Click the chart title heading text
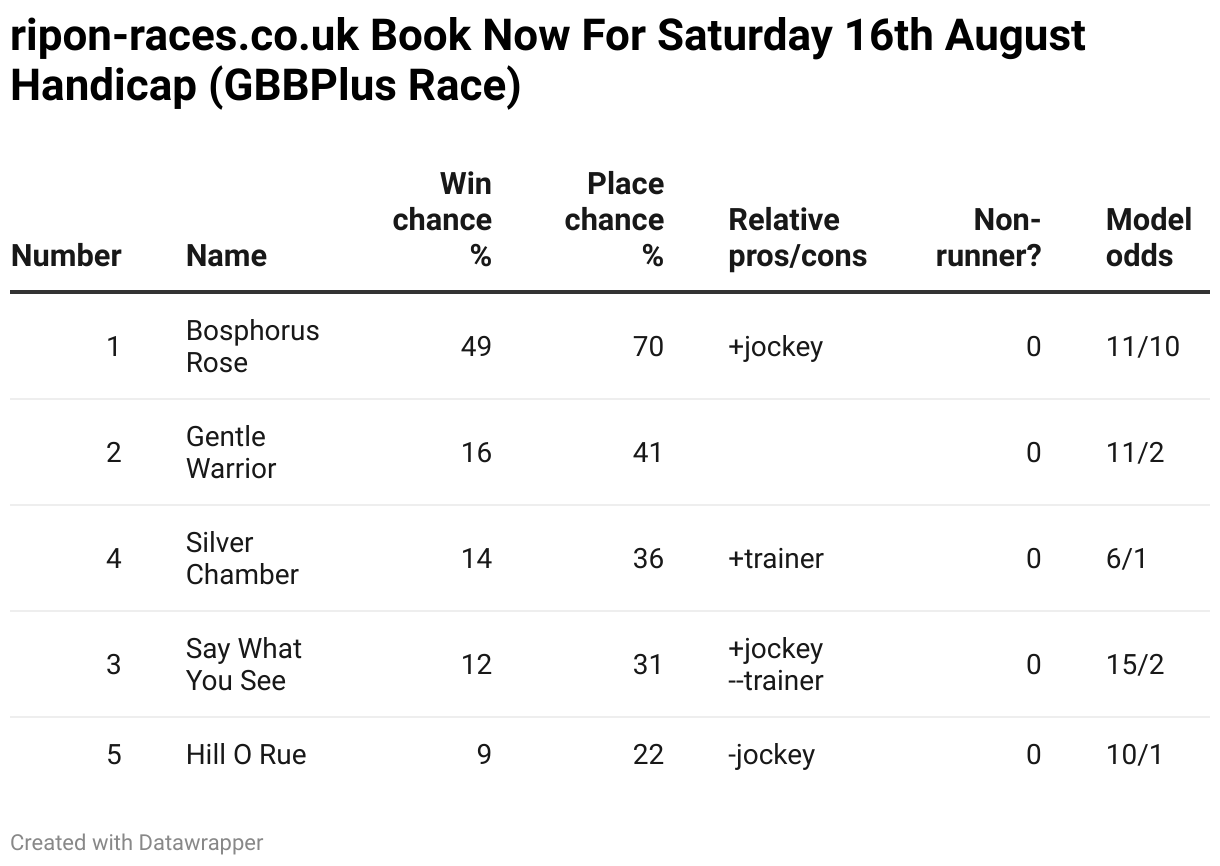Image resolution: width=1220 pixels, height=866 pixels. tap(548, 61)
